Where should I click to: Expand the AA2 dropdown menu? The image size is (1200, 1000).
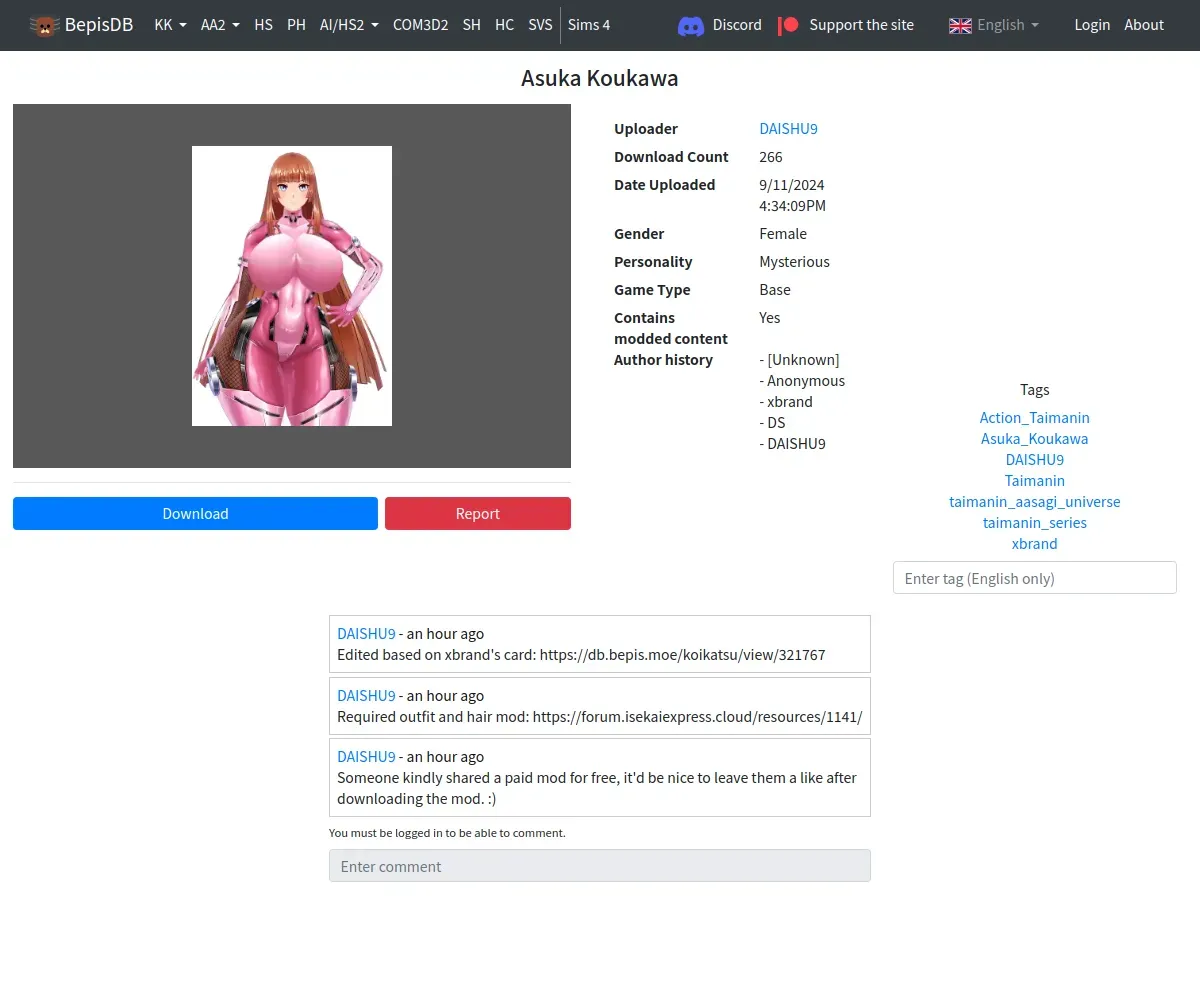220,25
